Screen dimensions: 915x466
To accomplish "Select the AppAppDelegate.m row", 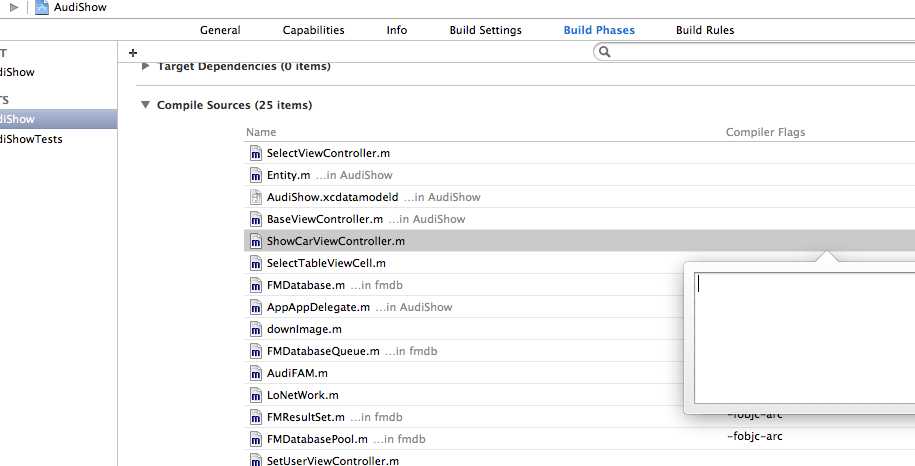I will (x=464, y=307).
